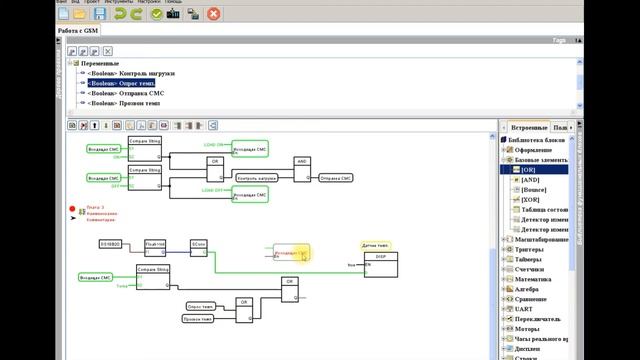Expand the Моторы library folder
This screenshot has width=640, height=360.
(x=503, y=329)
